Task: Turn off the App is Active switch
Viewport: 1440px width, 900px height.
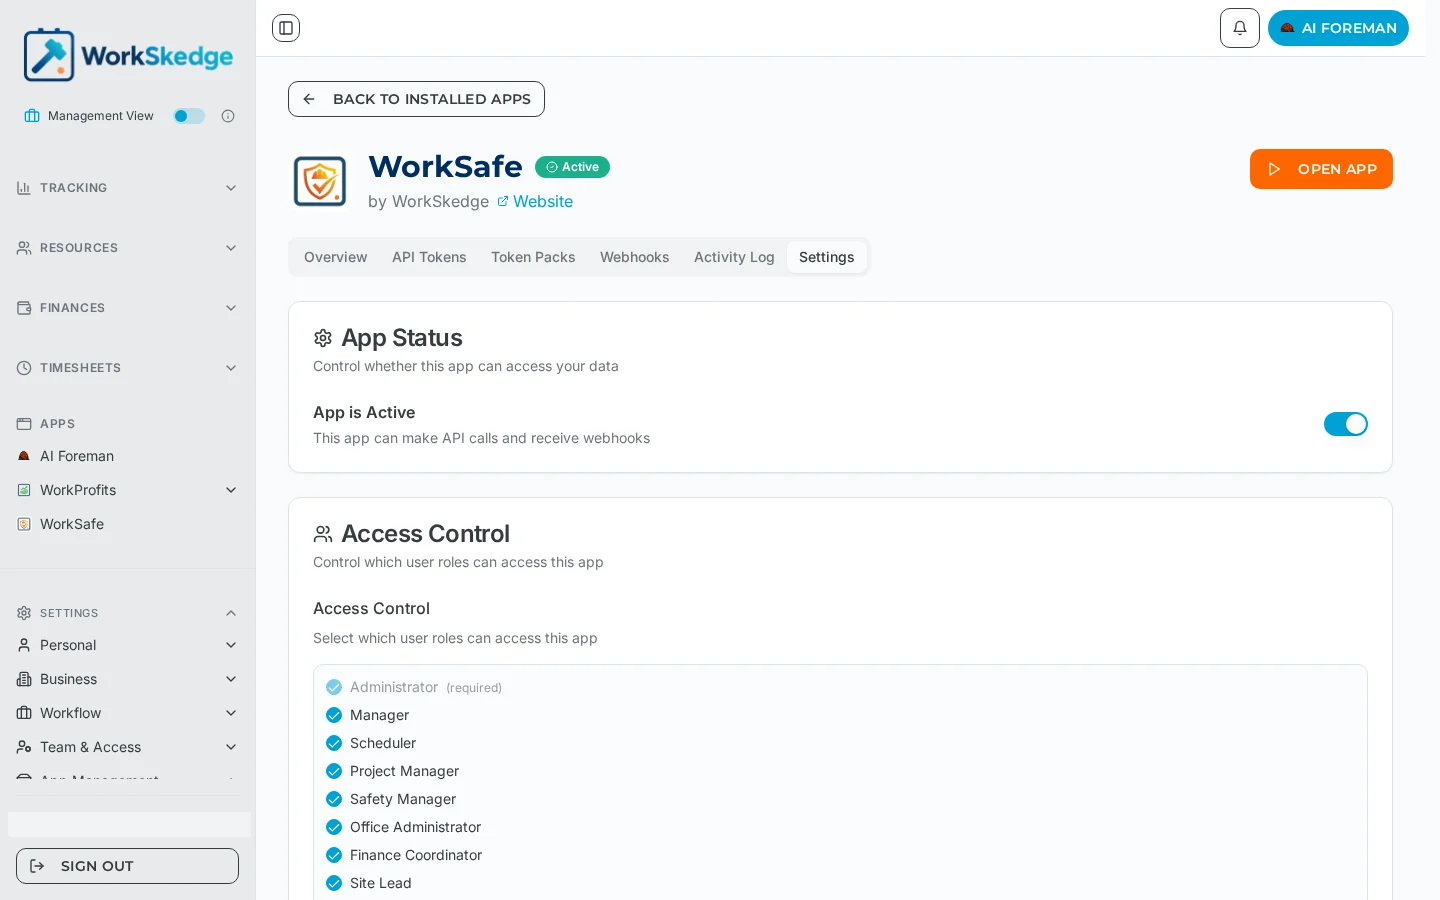Action: (1346, 424)
